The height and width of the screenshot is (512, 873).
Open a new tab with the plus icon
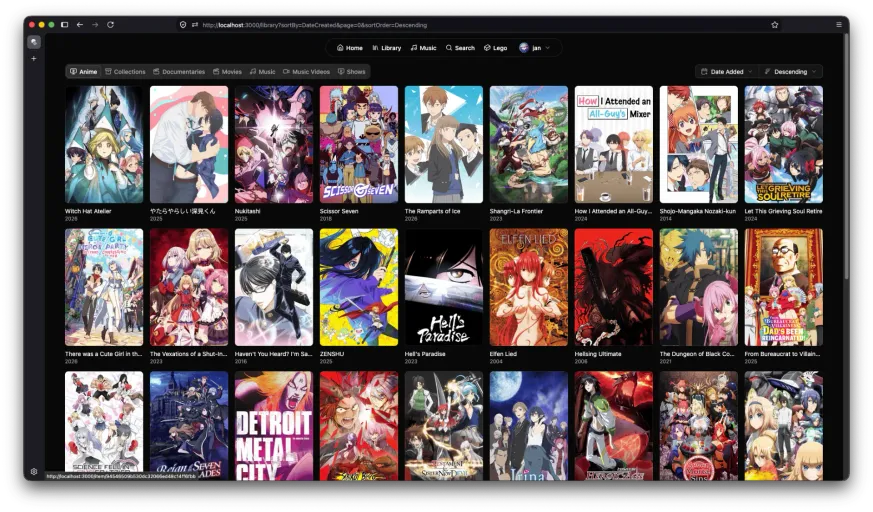click(x=34, y=58)
